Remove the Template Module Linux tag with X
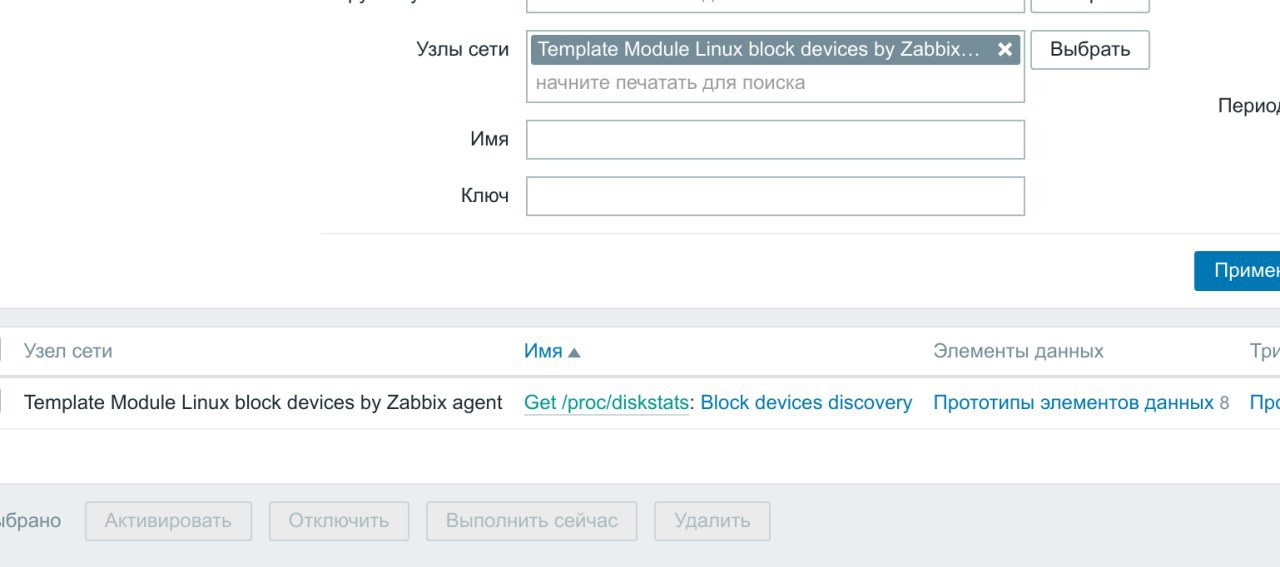The width and height of the screenshot is (1280, 567). click(1005, 50)
